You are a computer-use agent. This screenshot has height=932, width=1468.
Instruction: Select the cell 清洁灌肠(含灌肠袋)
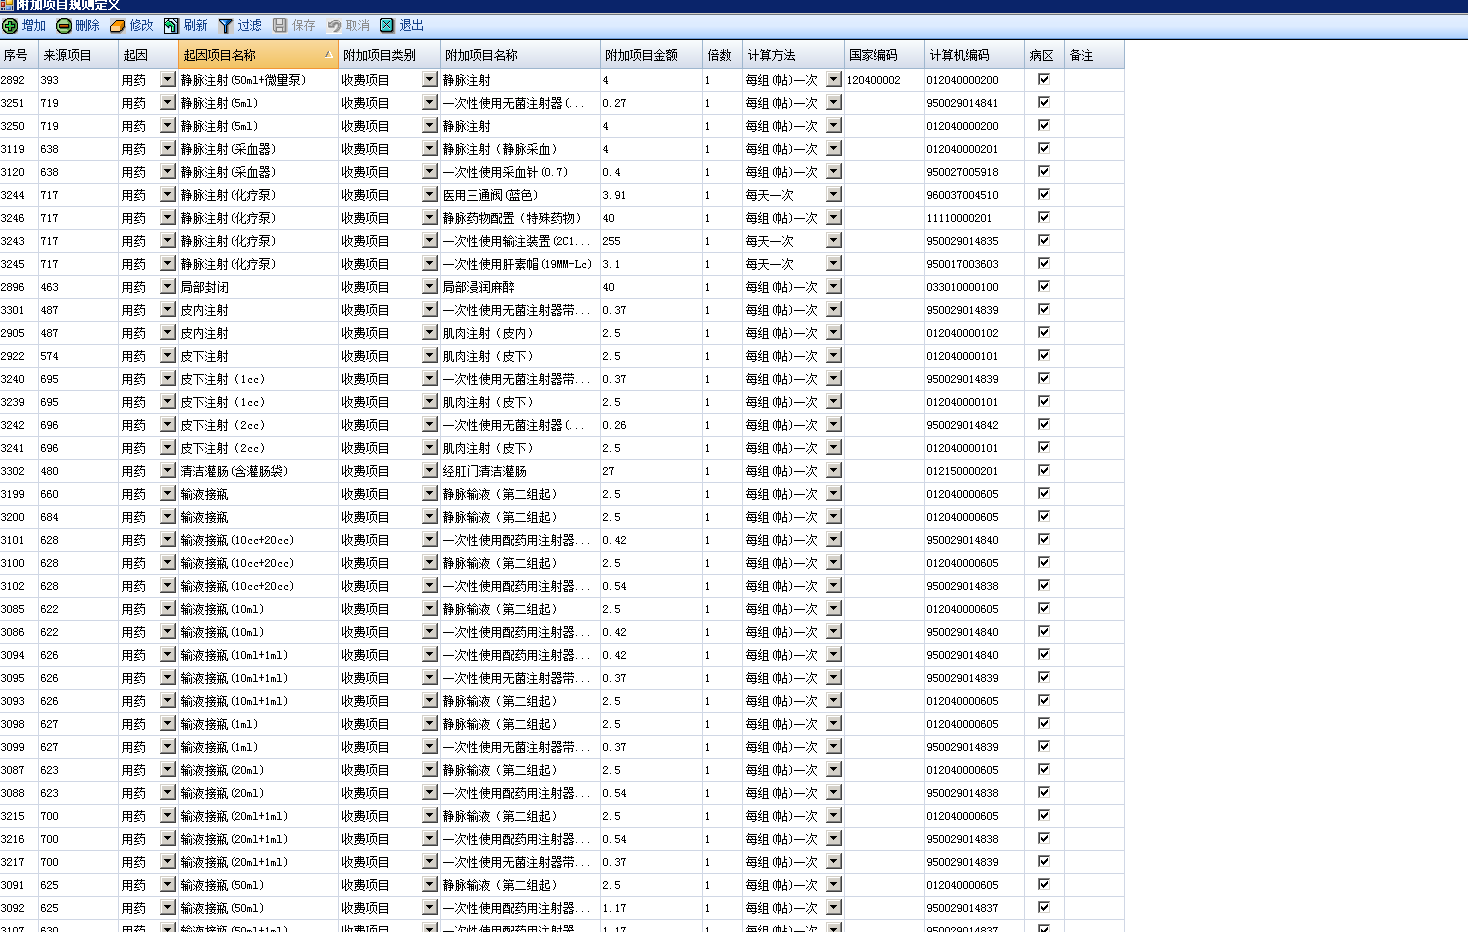259,471
